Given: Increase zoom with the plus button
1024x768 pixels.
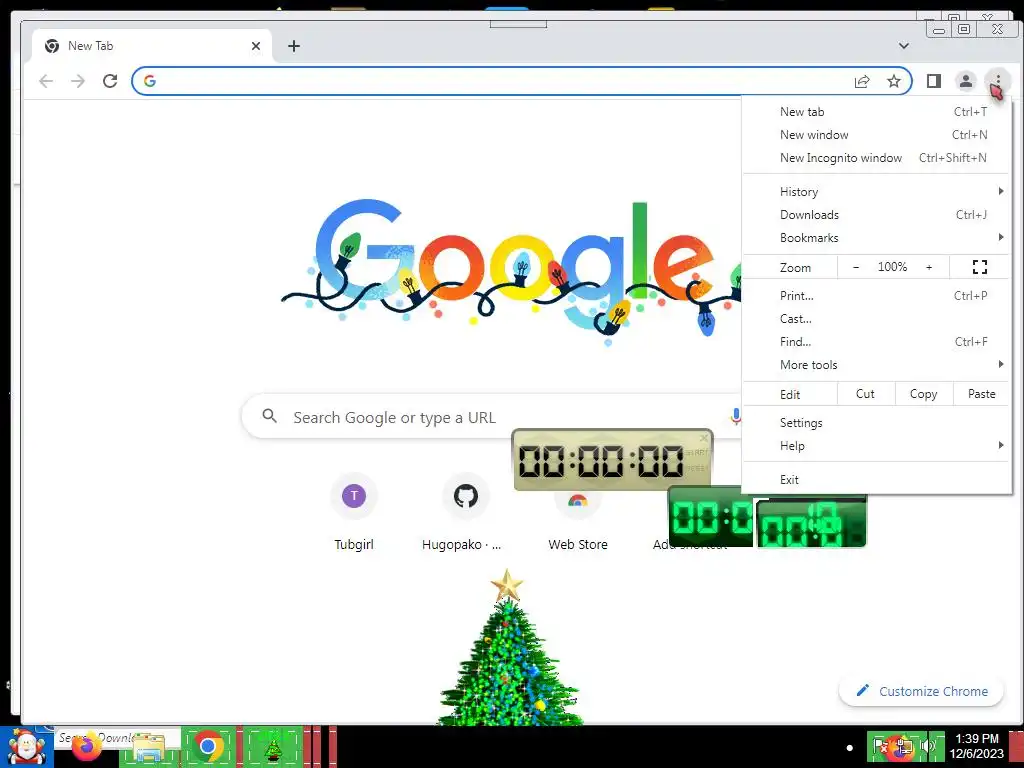Looking at the screenshot, I should coord(929,267).
